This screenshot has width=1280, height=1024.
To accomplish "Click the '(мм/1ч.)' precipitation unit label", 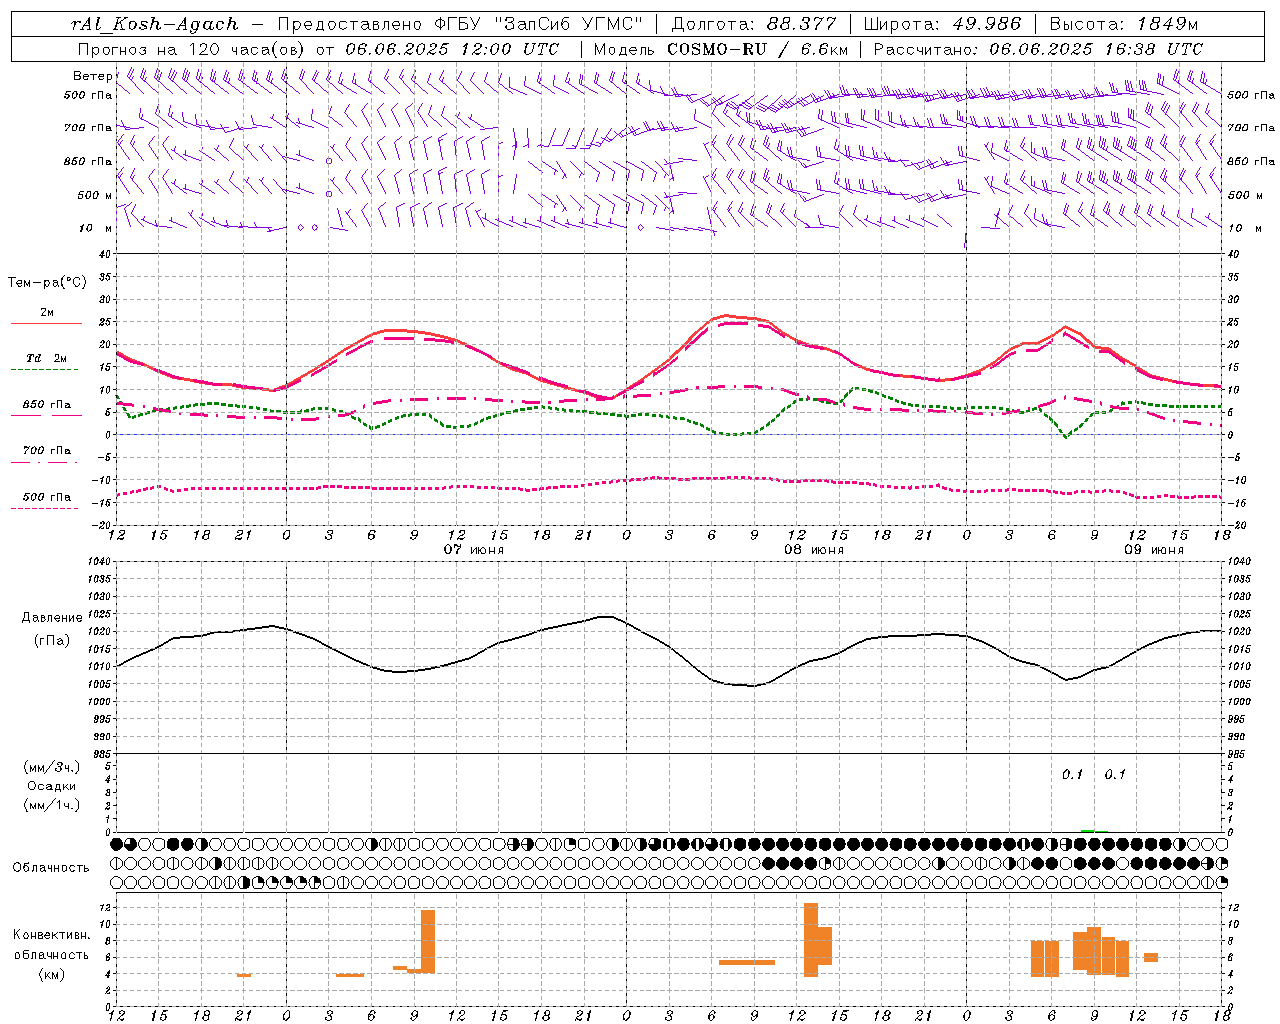I will click(x=52, y=805).
